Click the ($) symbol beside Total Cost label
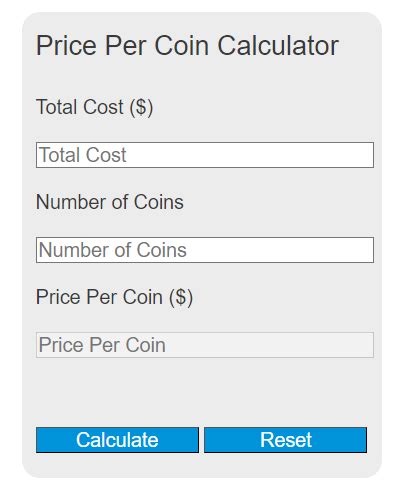403x489 pixels. 141,107
